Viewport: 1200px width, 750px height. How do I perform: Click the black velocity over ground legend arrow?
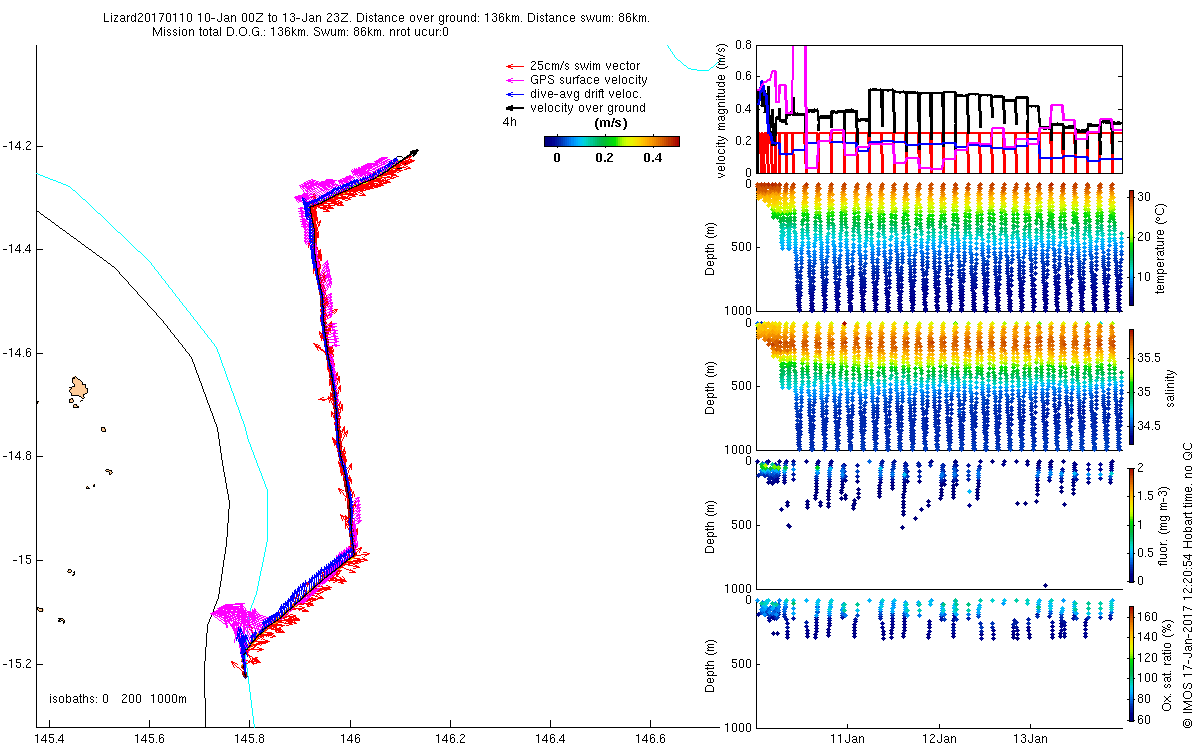(x=514, y=108)
